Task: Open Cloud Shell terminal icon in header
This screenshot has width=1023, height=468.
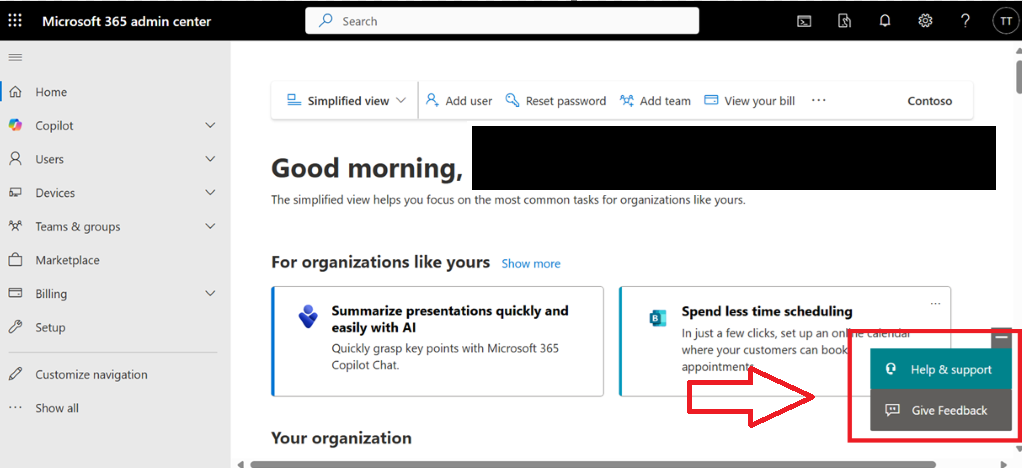Action: (804, 21)
